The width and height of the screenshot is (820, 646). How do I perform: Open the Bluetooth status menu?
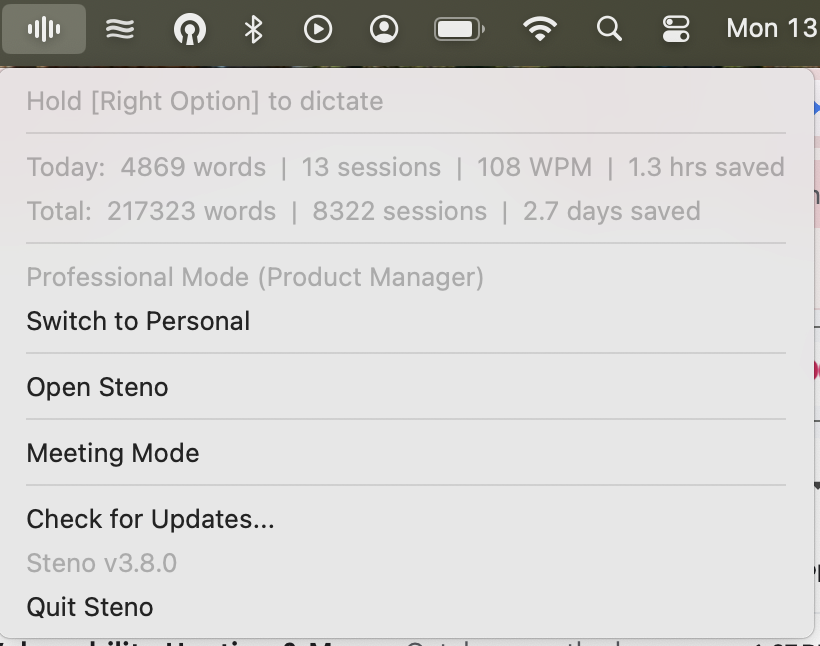[253, 29]
